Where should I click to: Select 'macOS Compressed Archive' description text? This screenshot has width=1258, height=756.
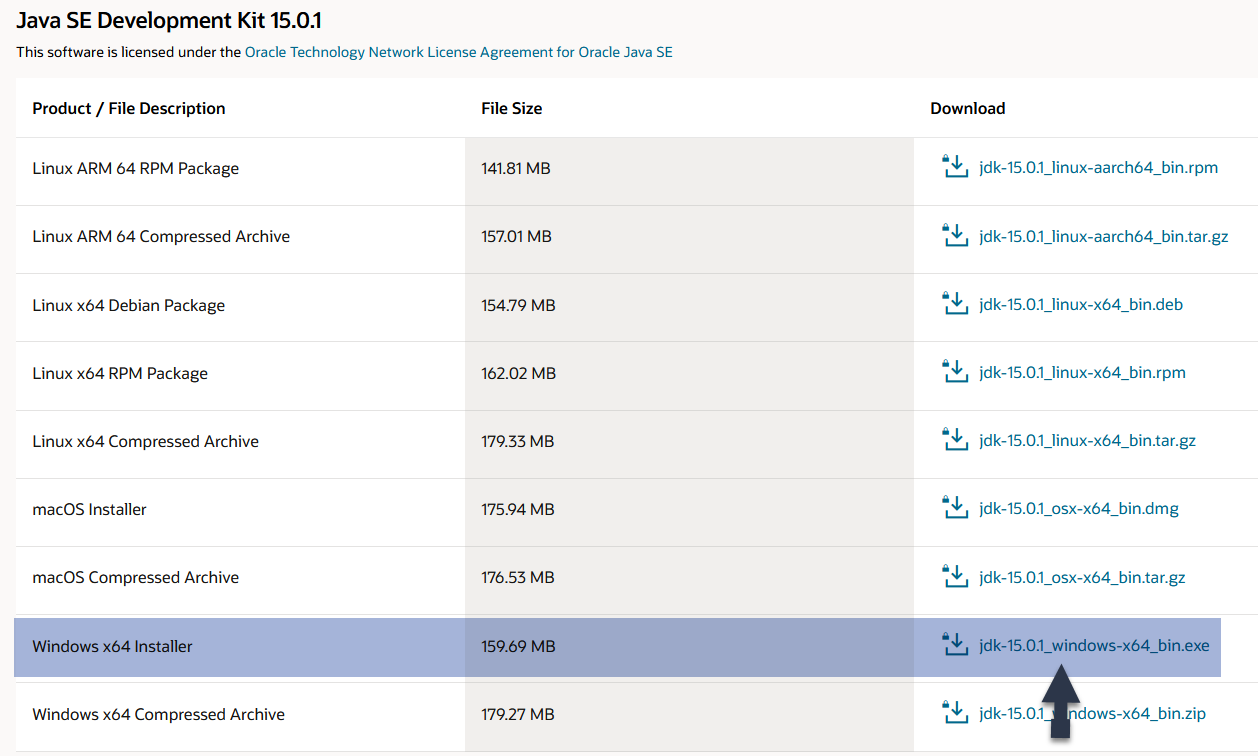click(x=136, y=578)
